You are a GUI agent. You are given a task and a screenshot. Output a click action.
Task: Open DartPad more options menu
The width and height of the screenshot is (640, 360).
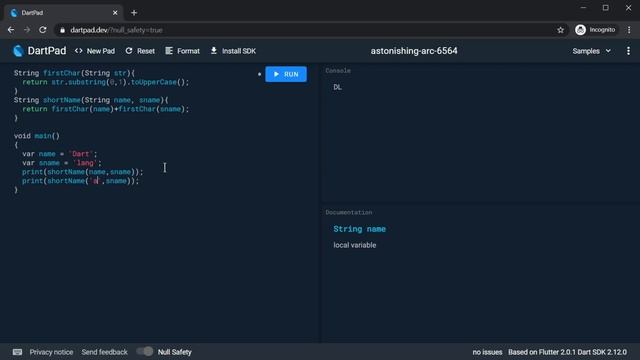click(628, 51)
